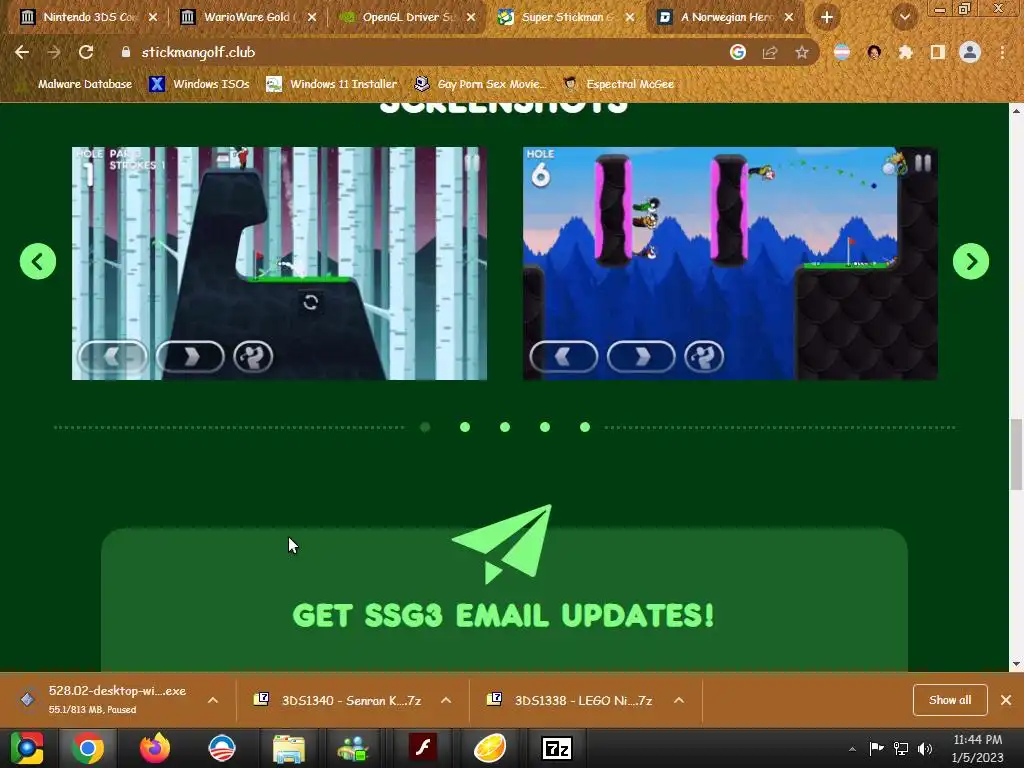Click the striped flag extension icon
The image size is (1024, 768).
(842, 52)
